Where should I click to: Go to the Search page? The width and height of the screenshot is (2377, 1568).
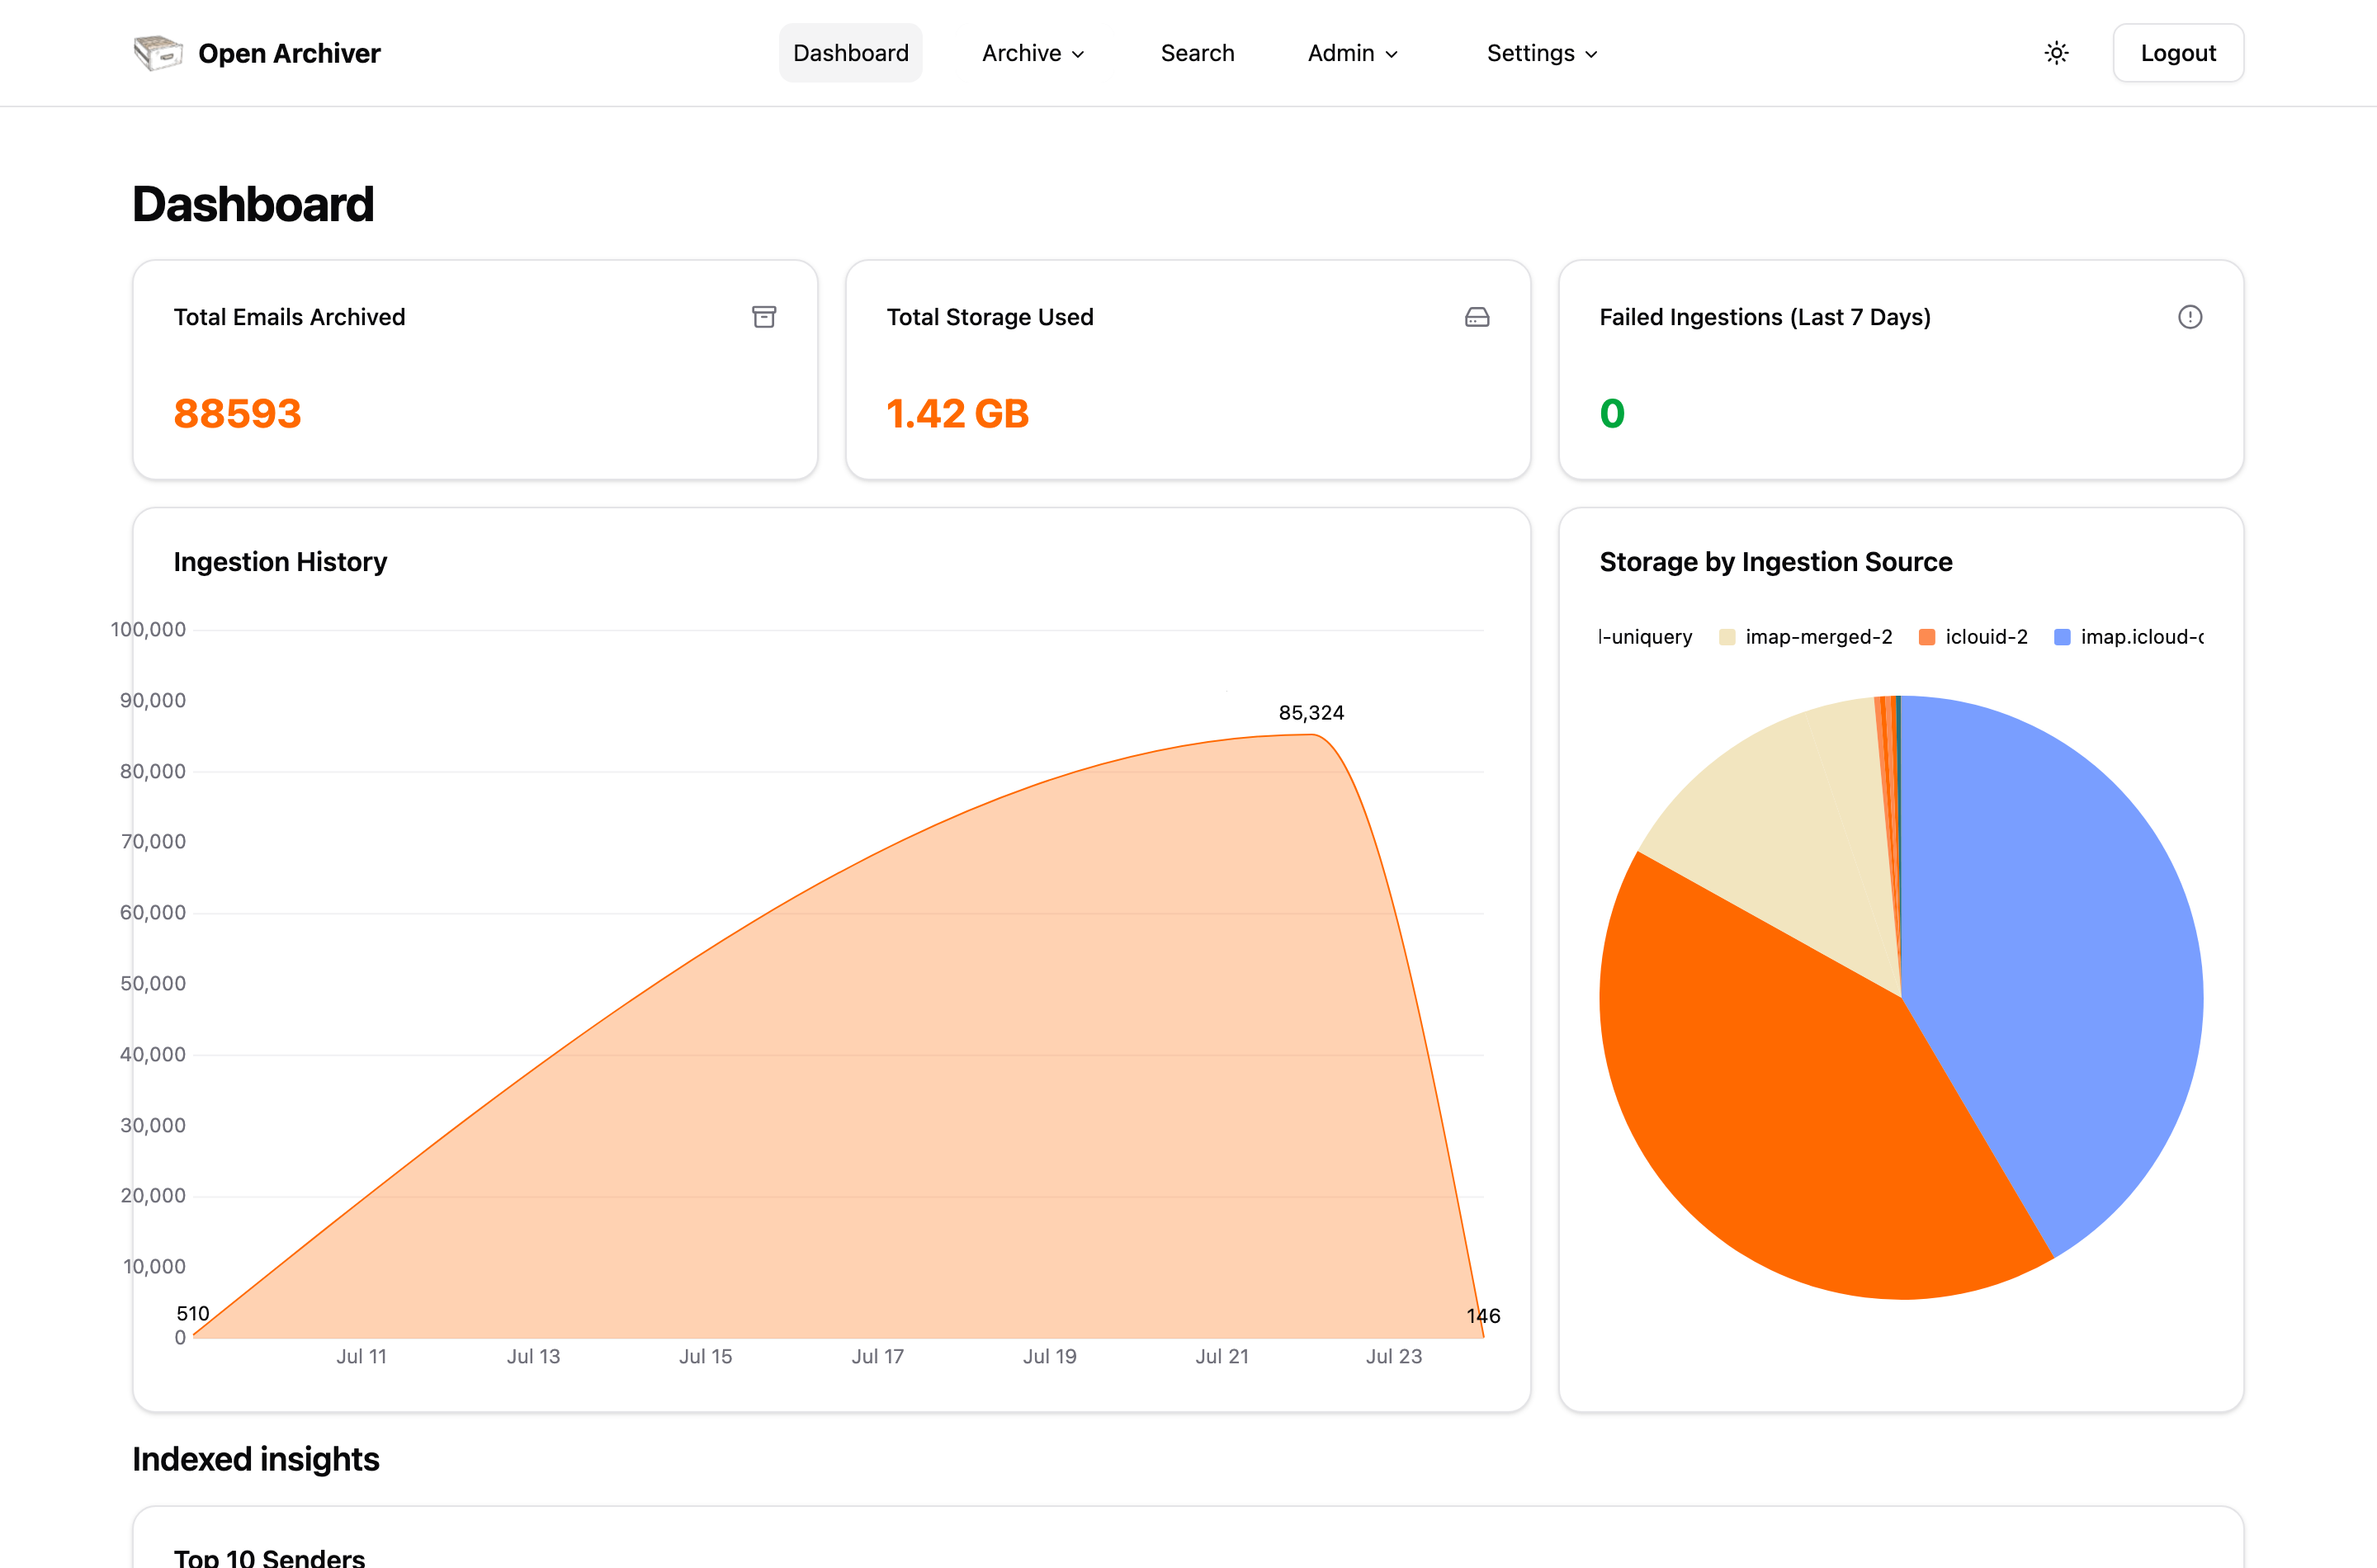coord(1197,53)
